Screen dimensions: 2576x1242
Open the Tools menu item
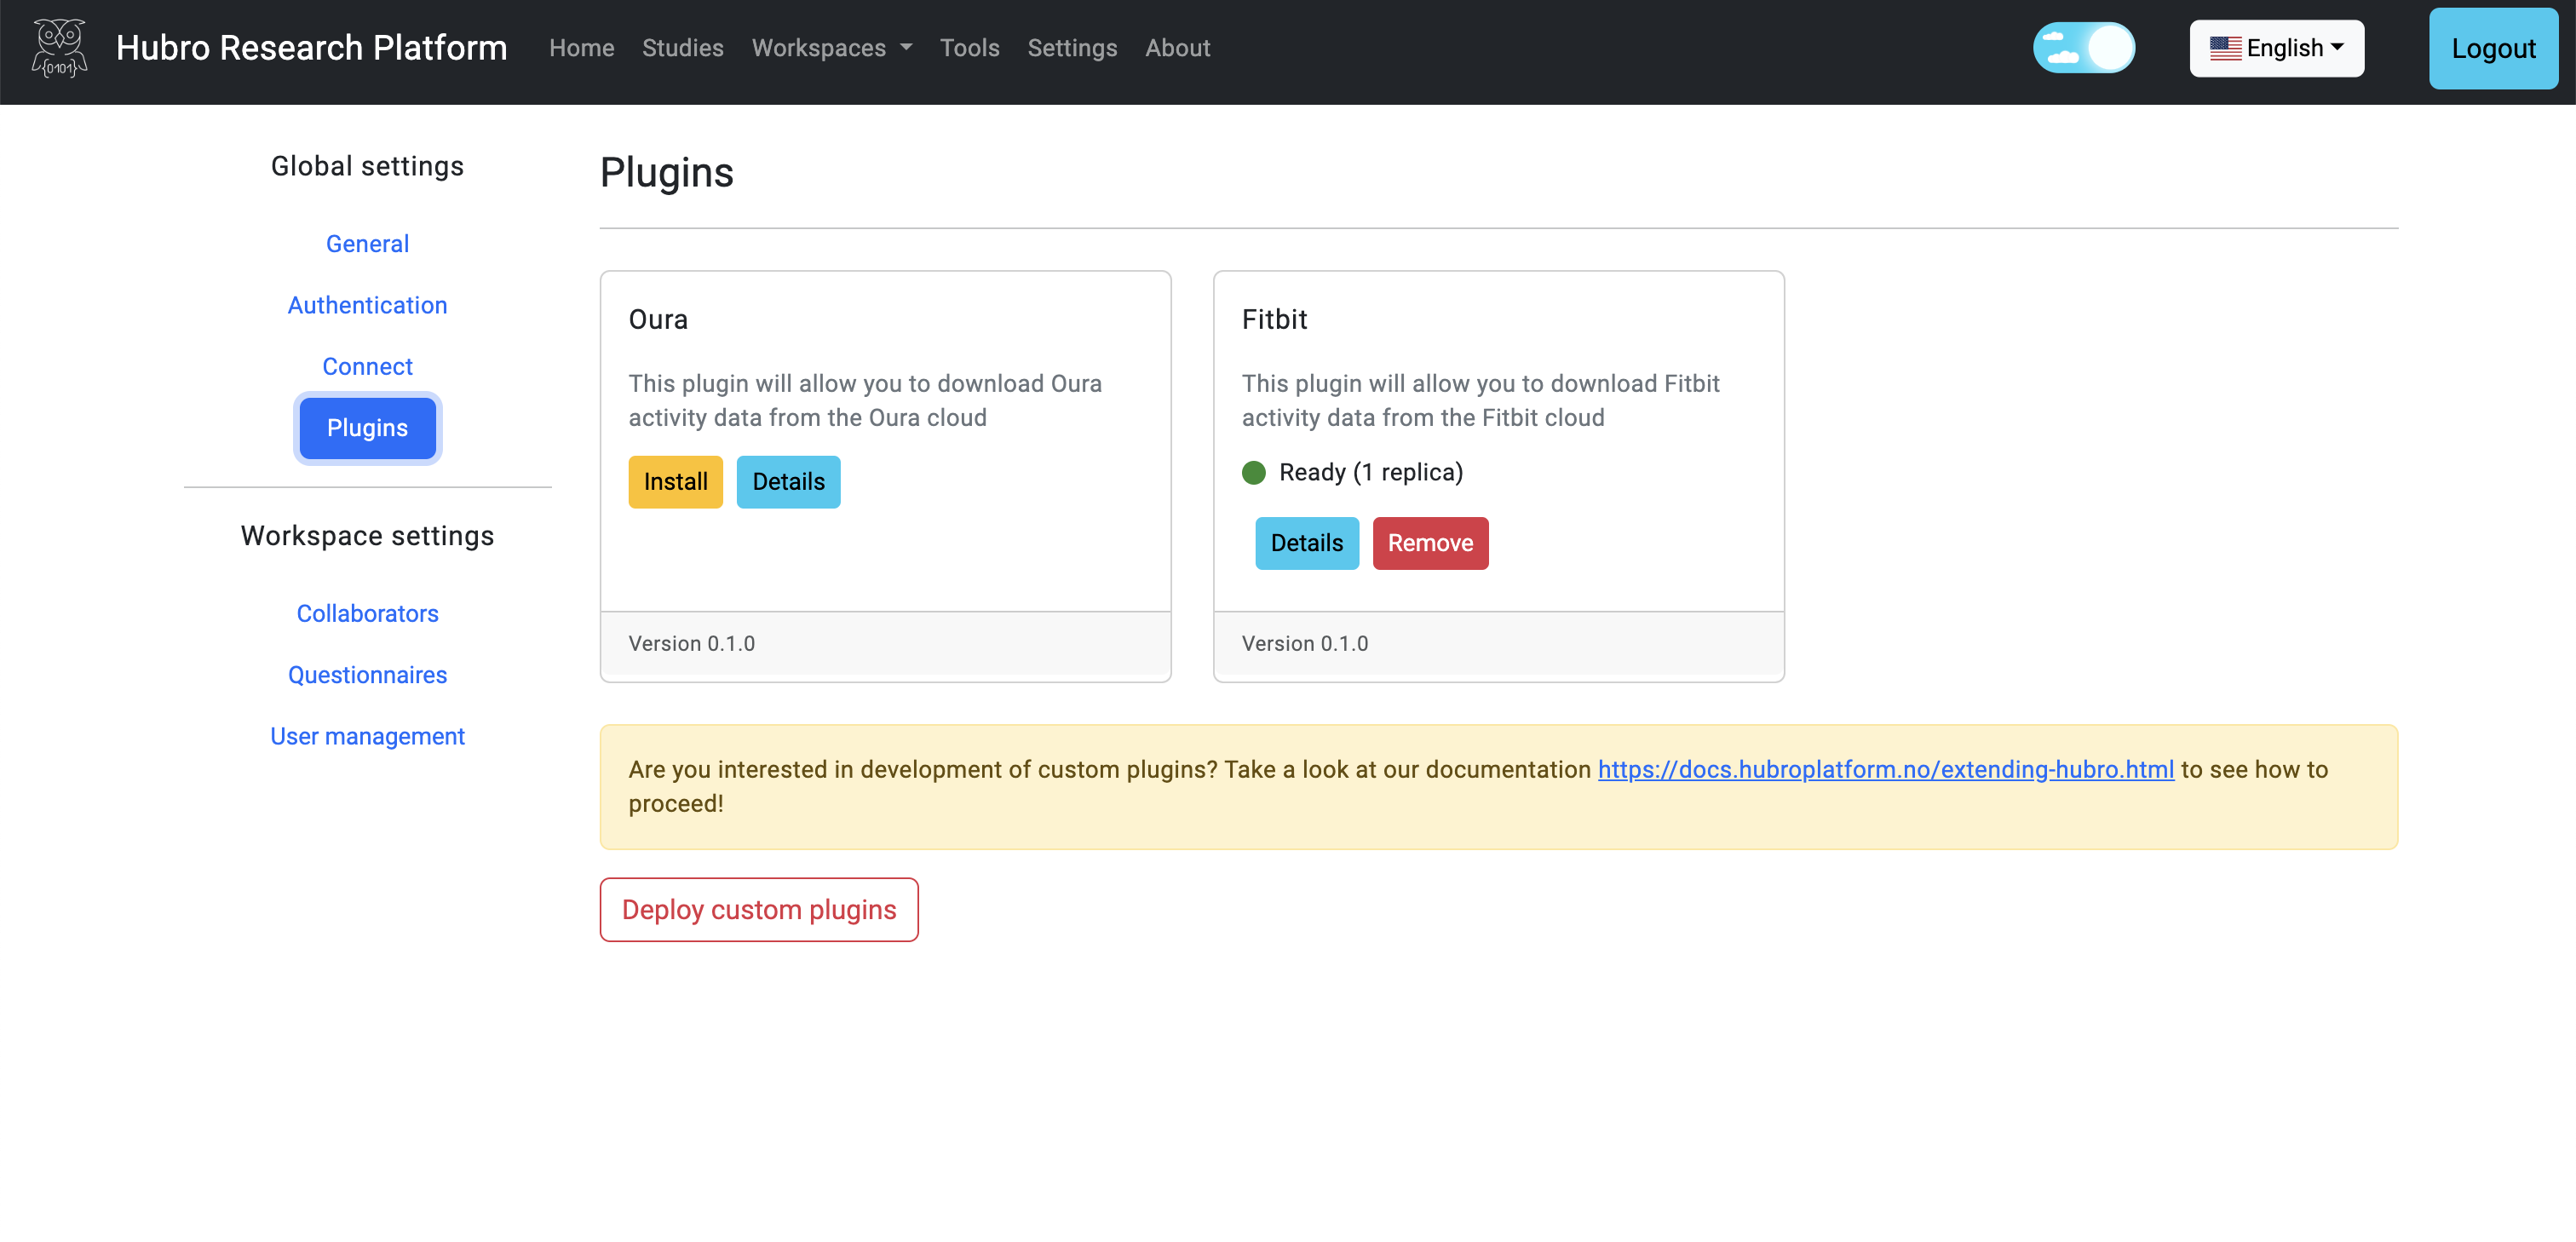[971, 48]
